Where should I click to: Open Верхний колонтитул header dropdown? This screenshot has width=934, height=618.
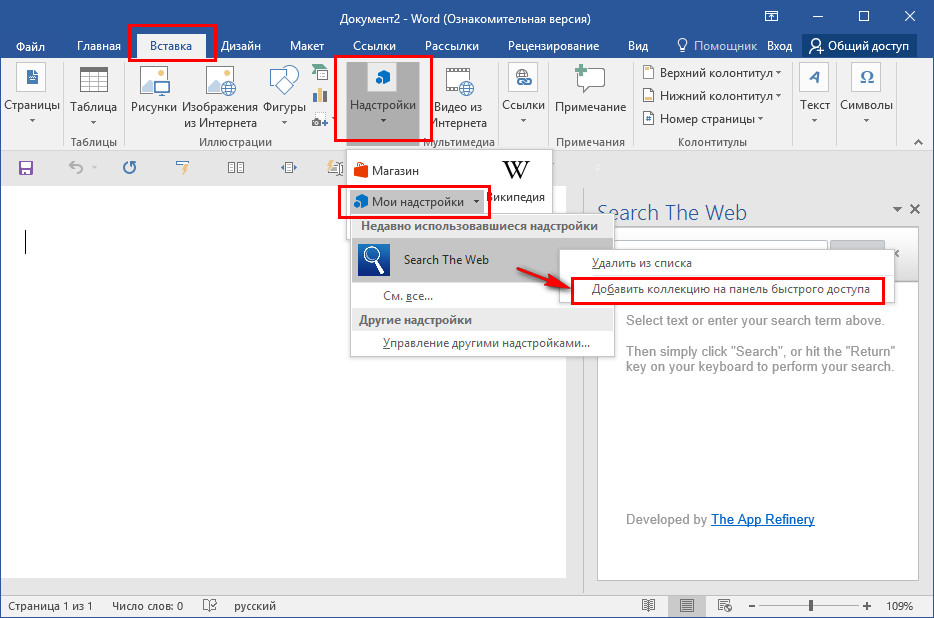click(x=712, y=73)
